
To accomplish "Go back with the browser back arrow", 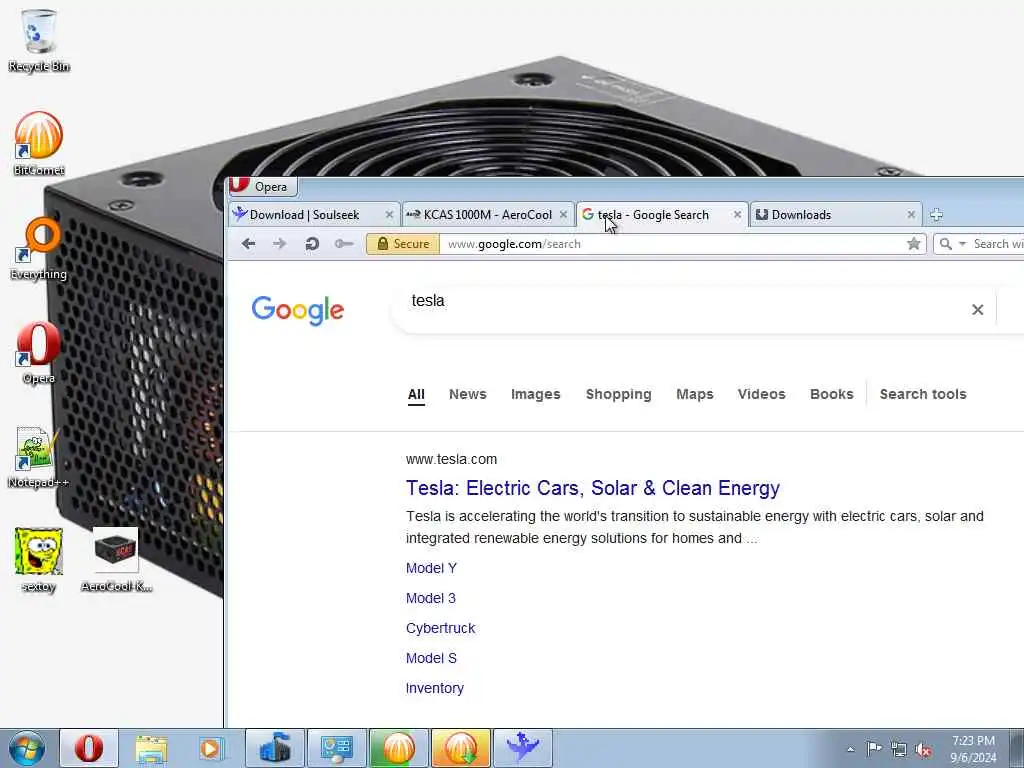I will click(248, 244).
